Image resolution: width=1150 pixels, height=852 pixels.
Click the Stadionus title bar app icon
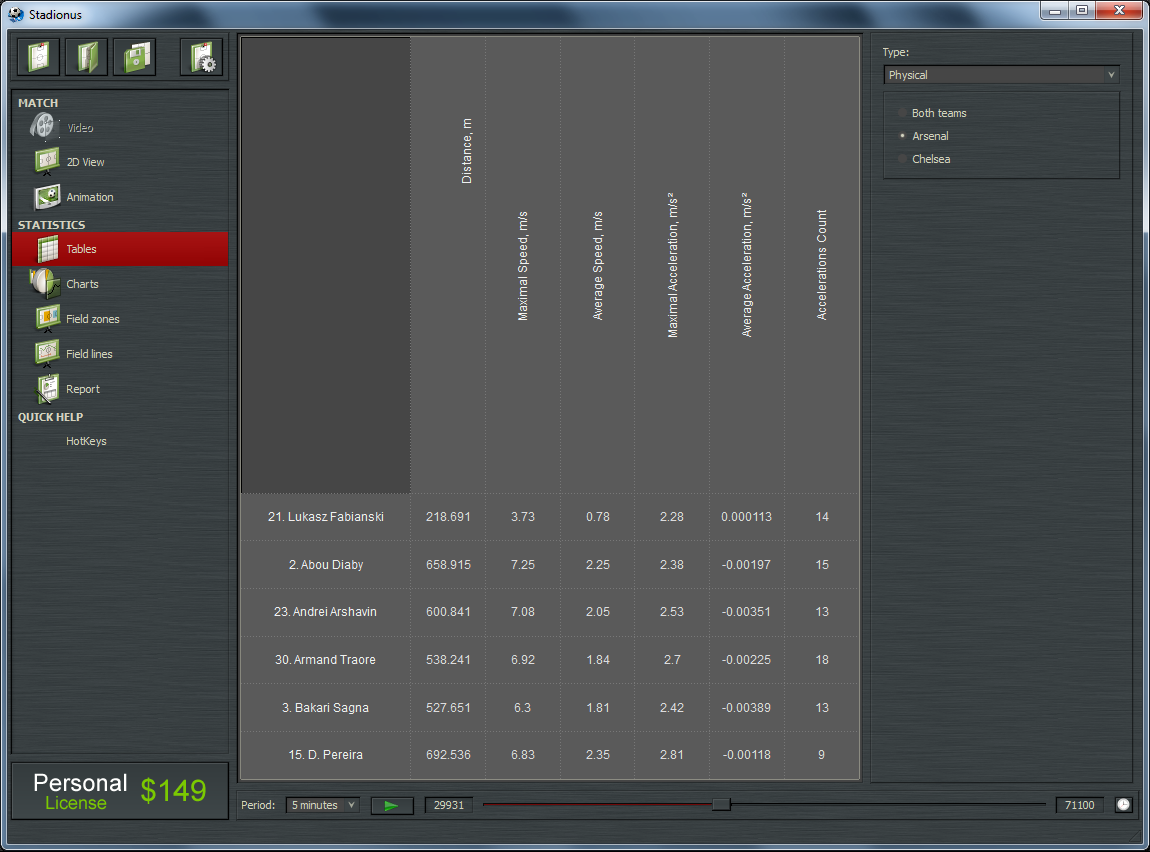[15, 14]
